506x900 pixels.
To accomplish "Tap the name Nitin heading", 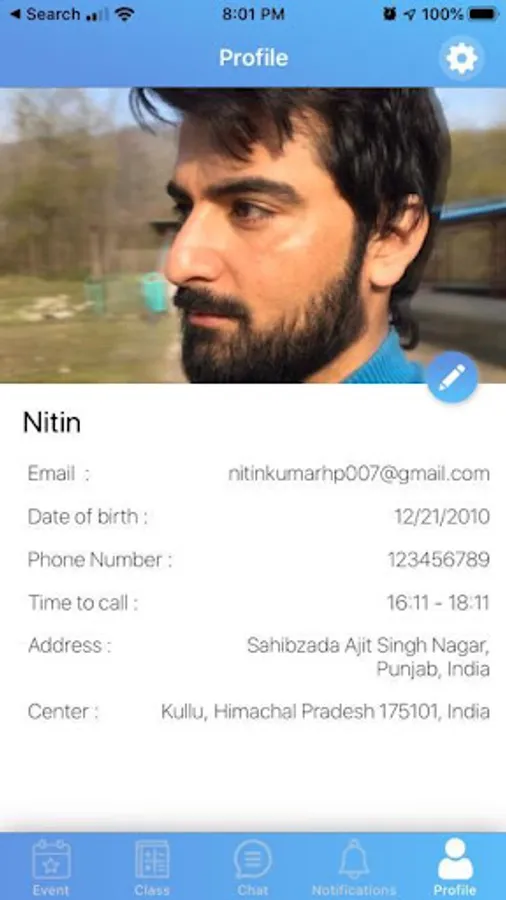I will [x=52, y=423].
